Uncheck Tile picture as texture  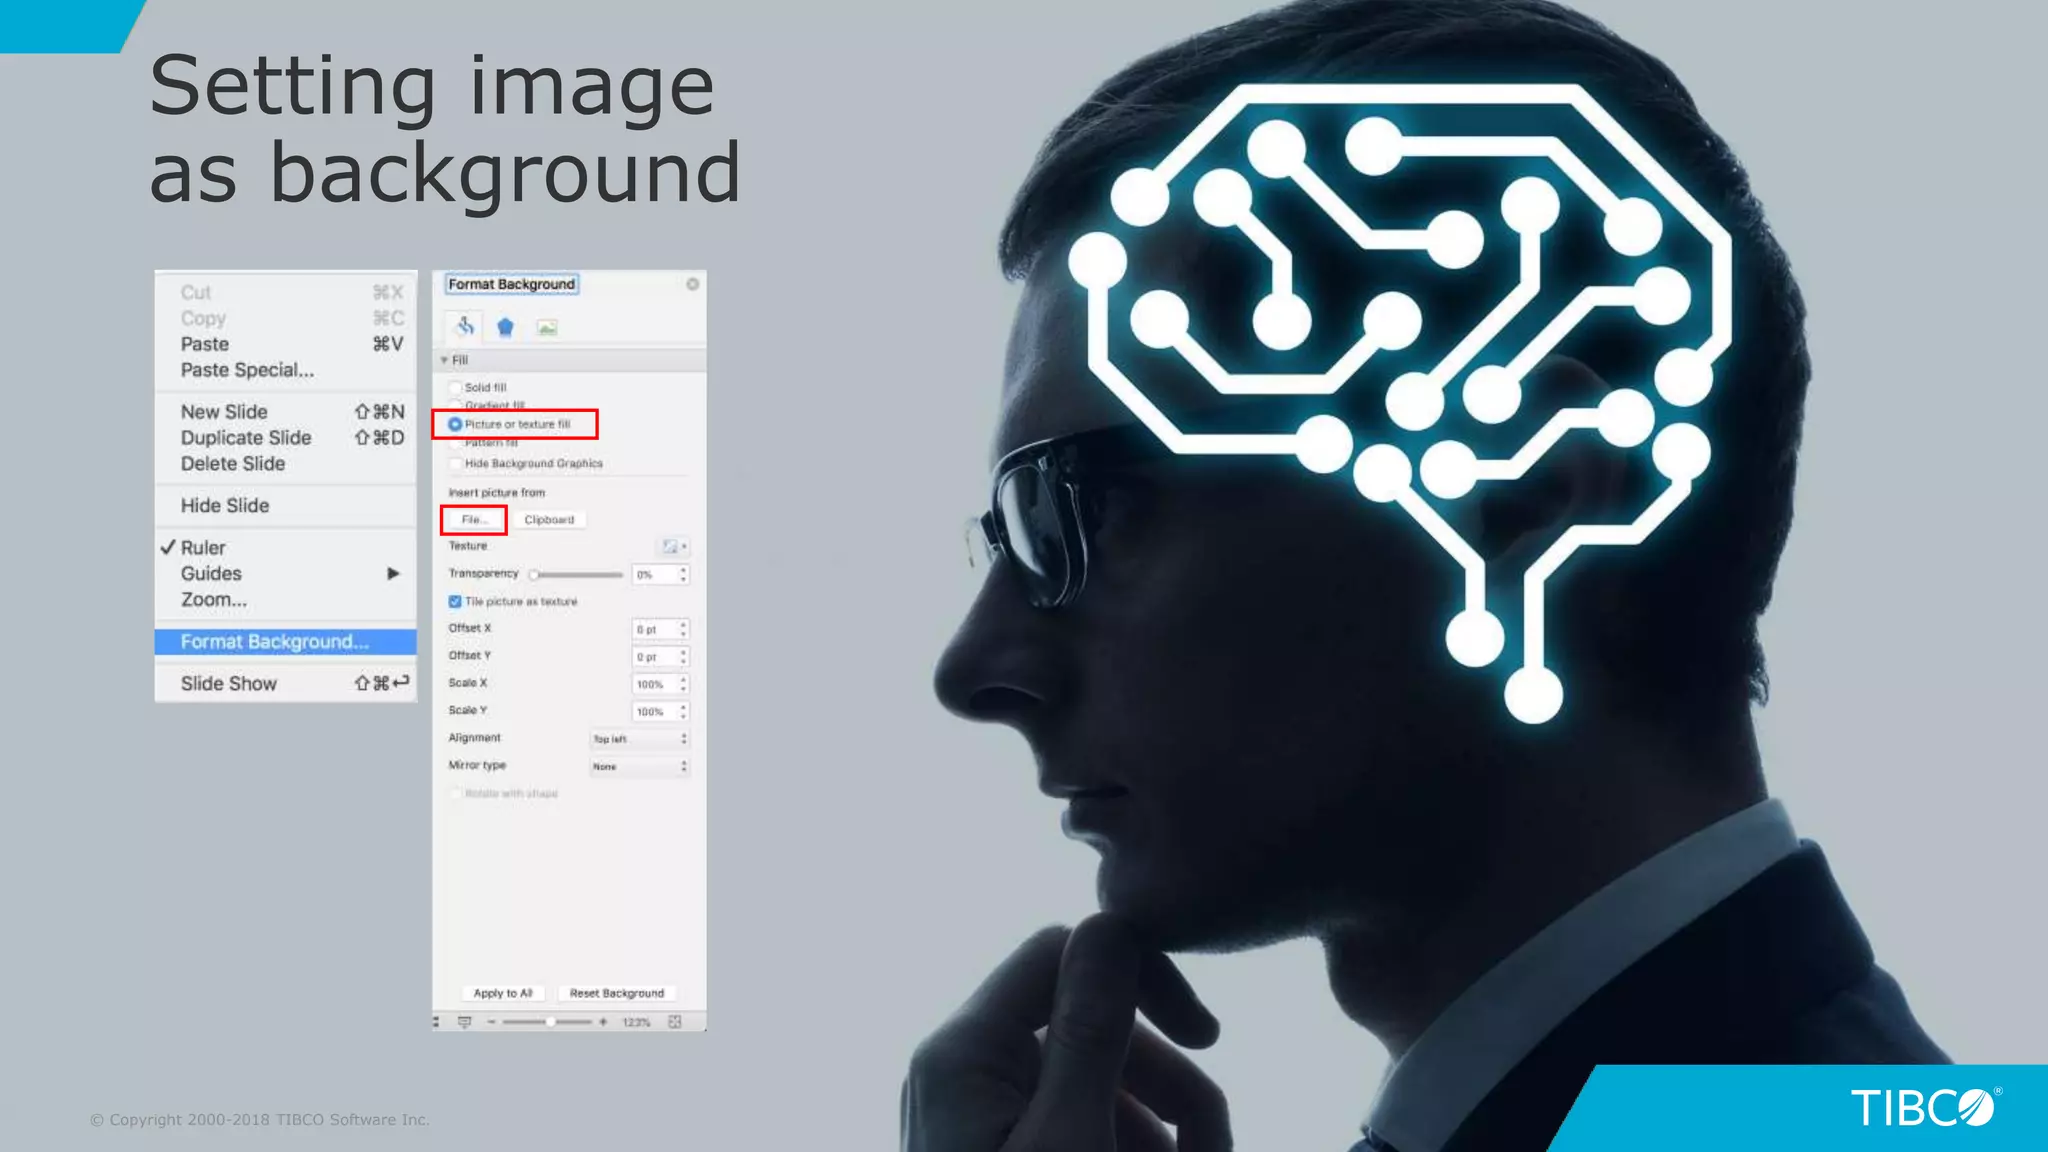(455, 601)
